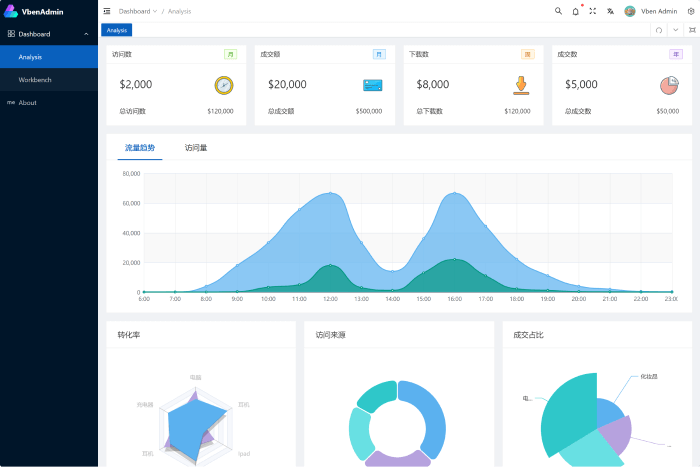700x467 pixels.
Task: Open Workbench in the sidebar
Action: pos(49,79)
